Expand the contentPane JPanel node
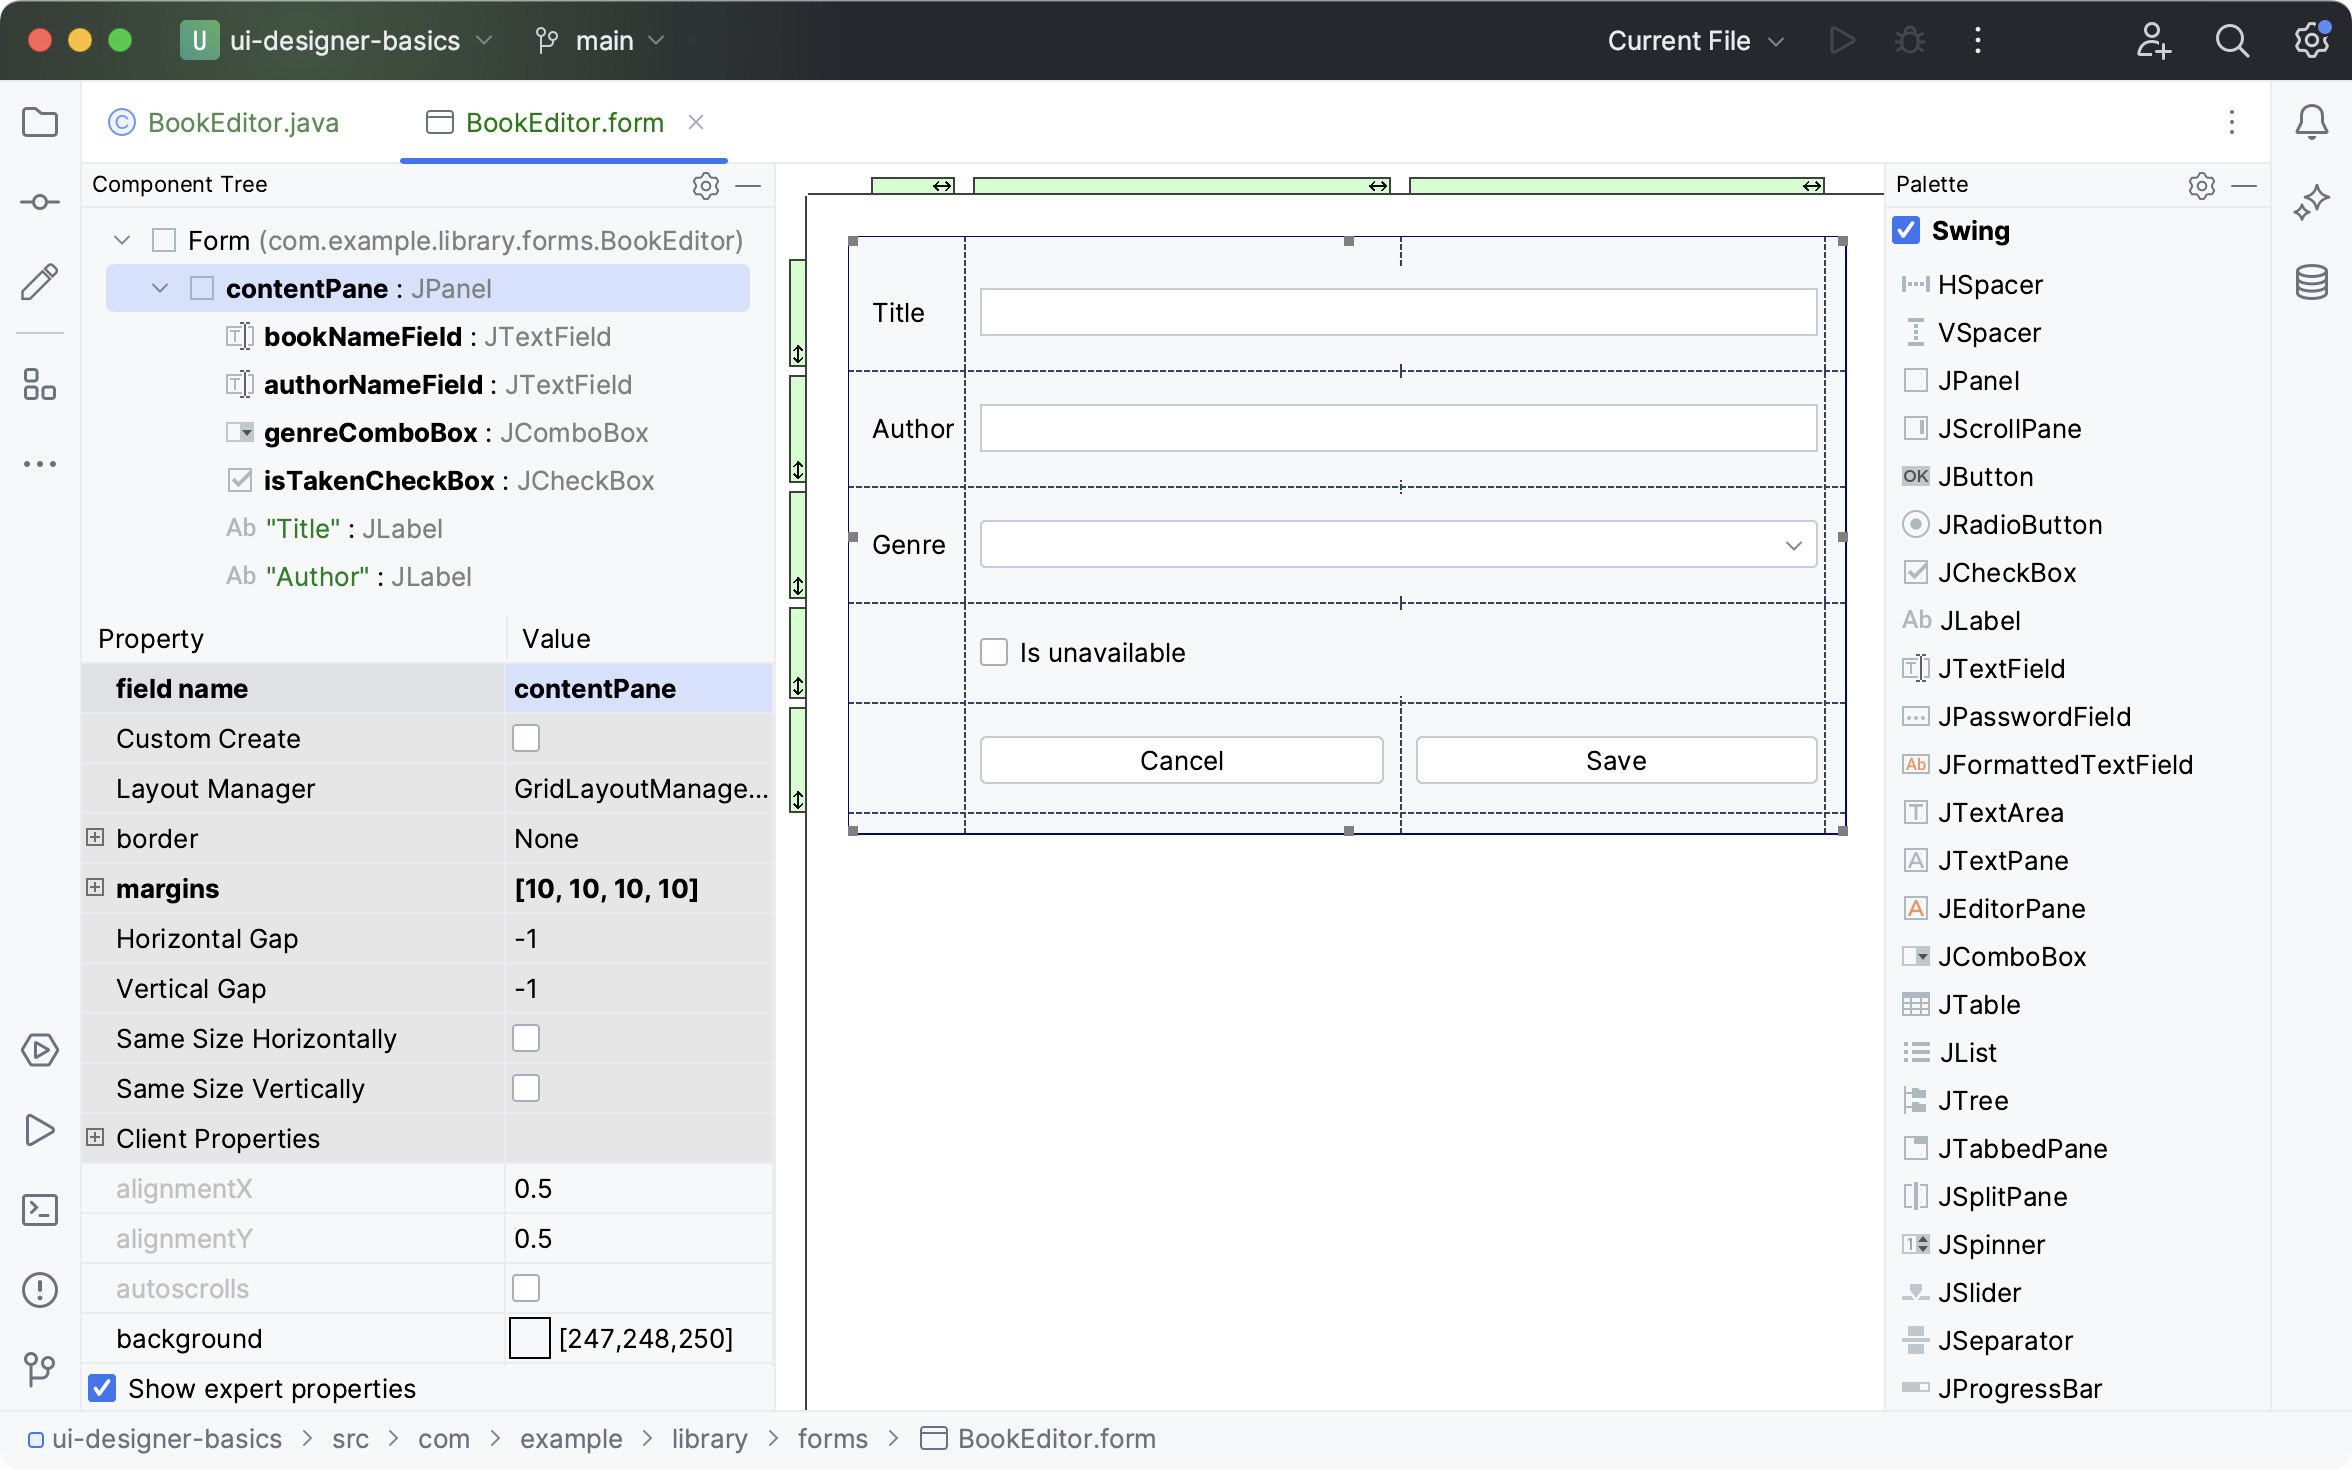This screenshot has height=1470, width=2352. [x=161, y=288]
